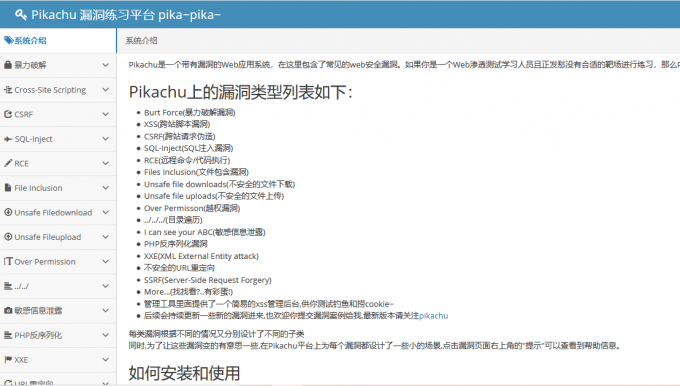Open the Cross-Site Scripting menu
Image resolution: width=680 pixels, height=386 pixels.
[x=58, y=90]
